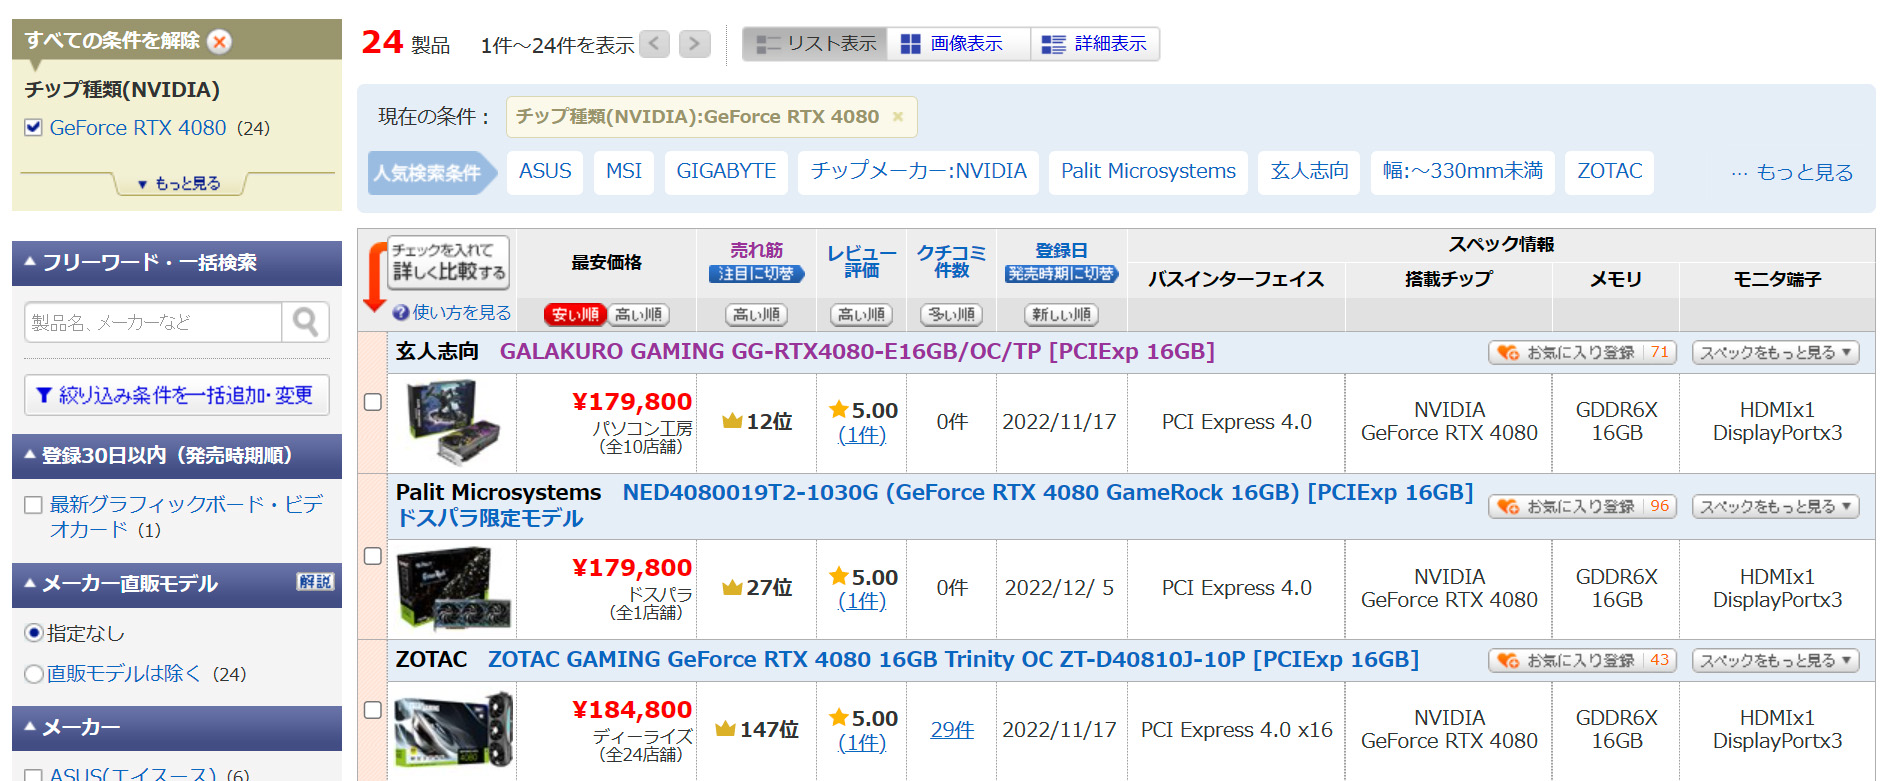Open bulk filter add/change button

(x=176, y=395)
